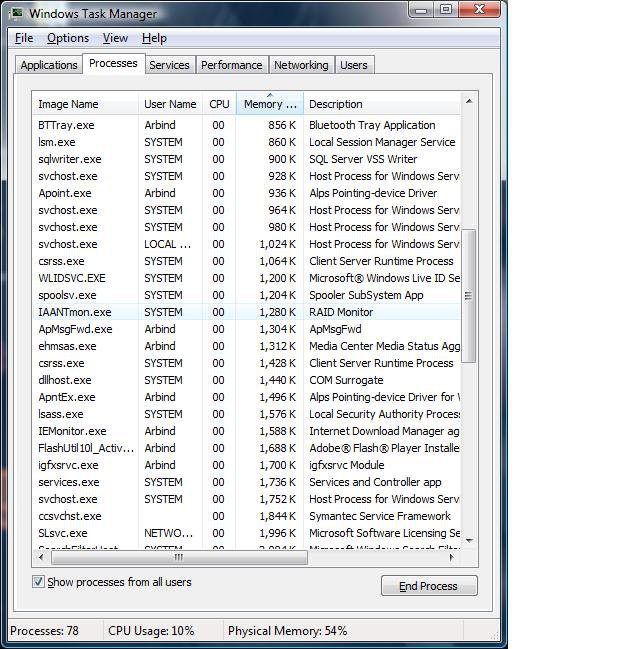Click the vertical scrollbar thumb
The image size is (640, 649).
pyautogui.click(x=469, y=296)
